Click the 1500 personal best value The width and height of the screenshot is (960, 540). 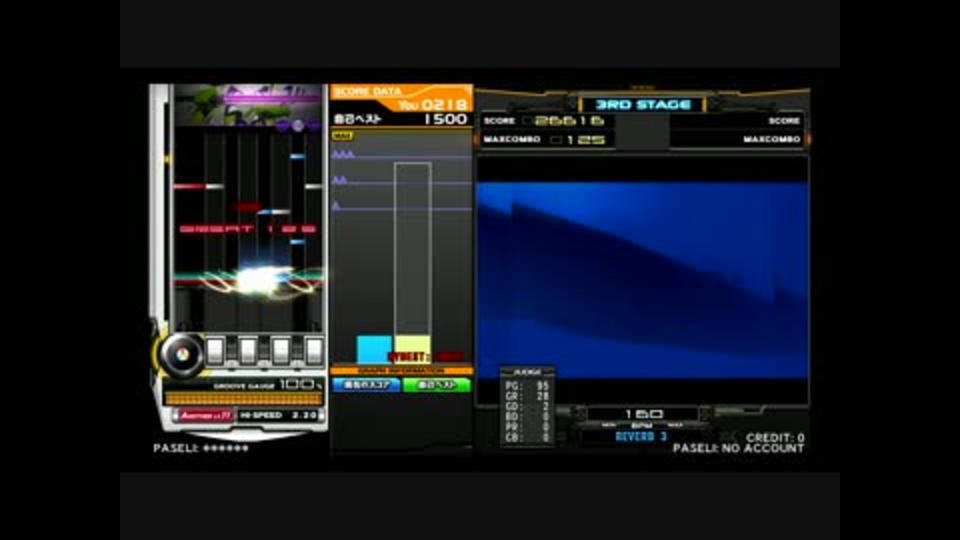point(445,119)
